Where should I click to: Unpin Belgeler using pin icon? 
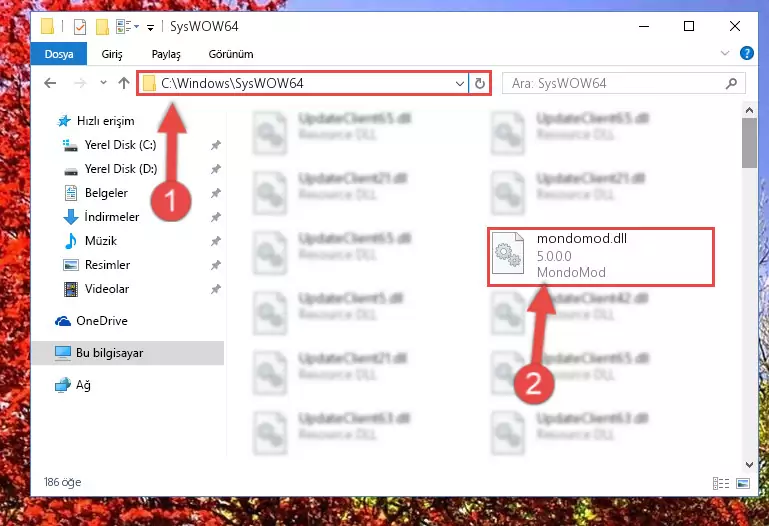(215, 193)
